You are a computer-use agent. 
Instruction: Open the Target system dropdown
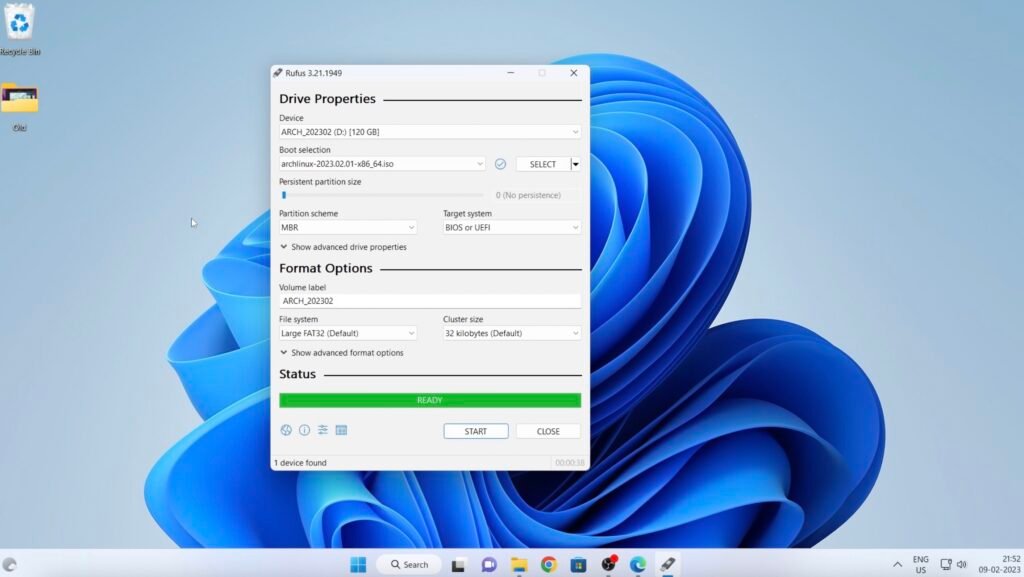512,227
